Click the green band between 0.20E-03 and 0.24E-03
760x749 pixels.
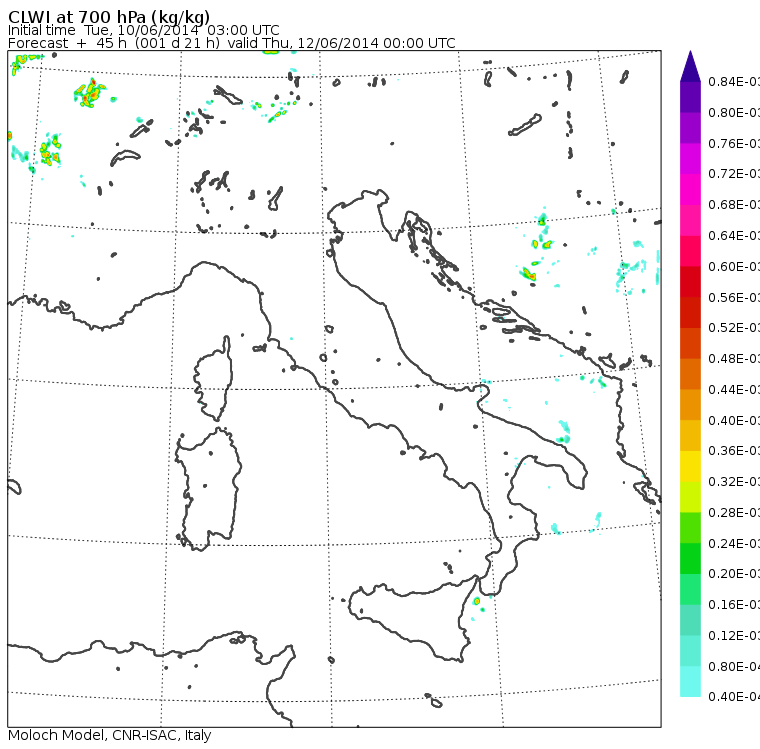click(690, 558)
